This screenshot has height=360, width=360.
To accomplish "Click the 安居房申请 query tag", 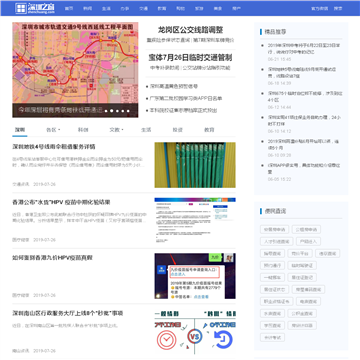I will (x=274, y=229).
